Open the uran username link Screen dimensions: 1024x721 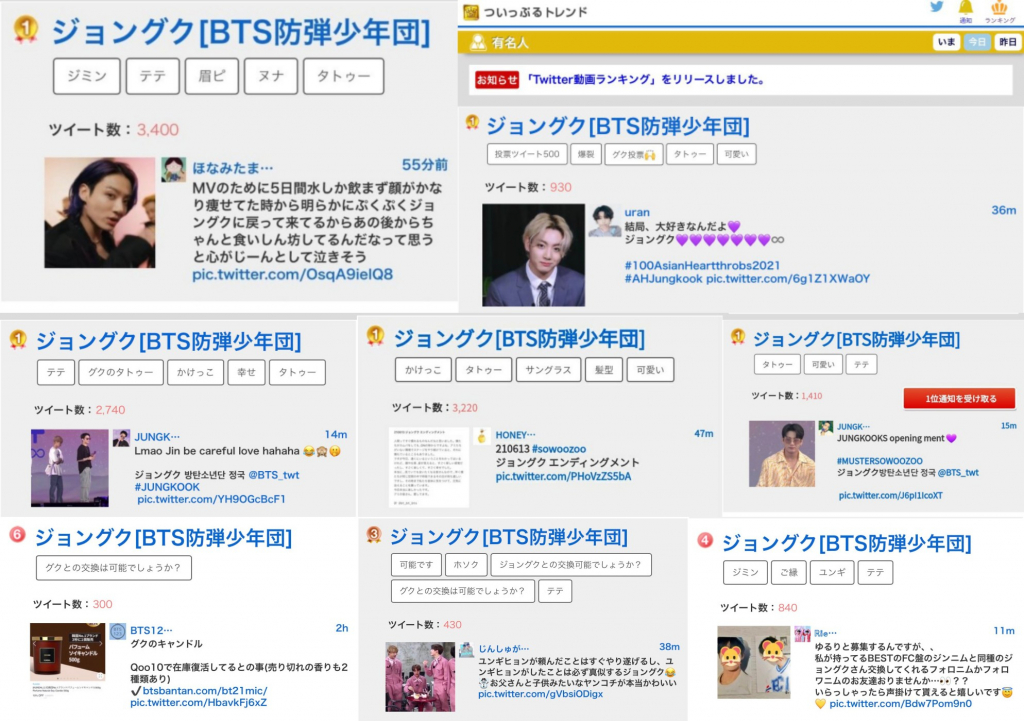tap(637, 212)
